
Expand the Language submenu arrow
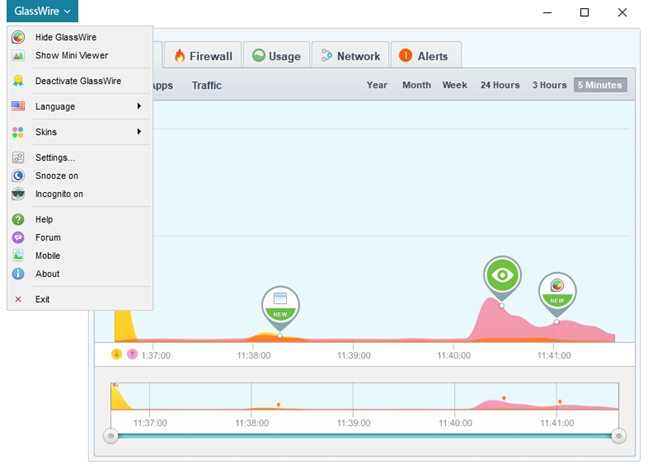[139, 106]
